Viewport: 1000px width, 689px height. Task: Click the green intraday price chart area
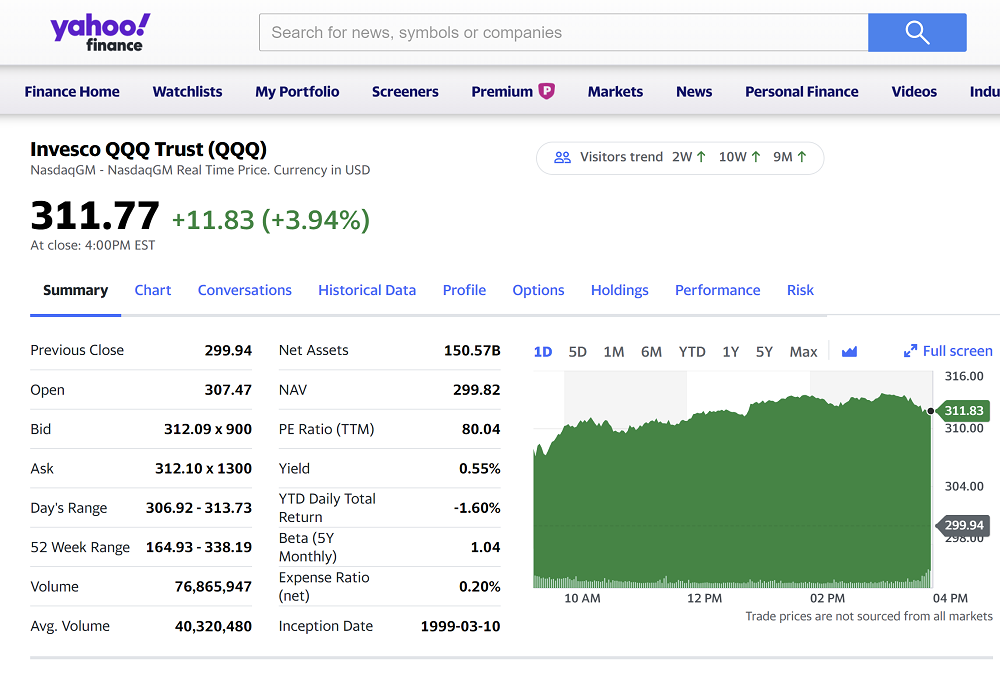coord(732,491)
